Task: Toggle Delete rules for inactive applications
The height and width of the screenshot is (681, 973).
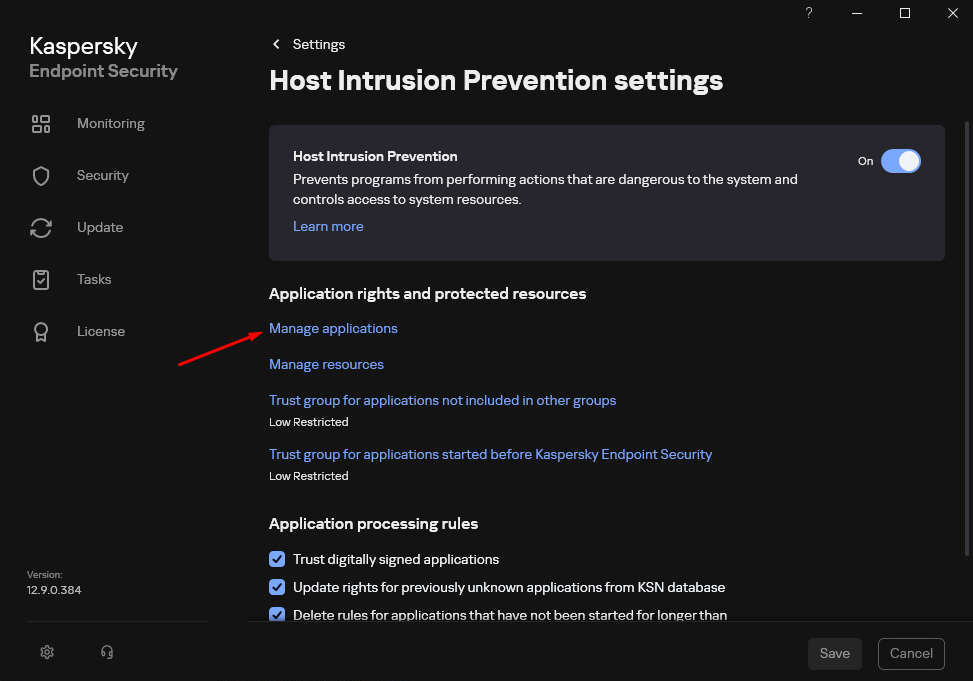Action: tap(277, 615)
